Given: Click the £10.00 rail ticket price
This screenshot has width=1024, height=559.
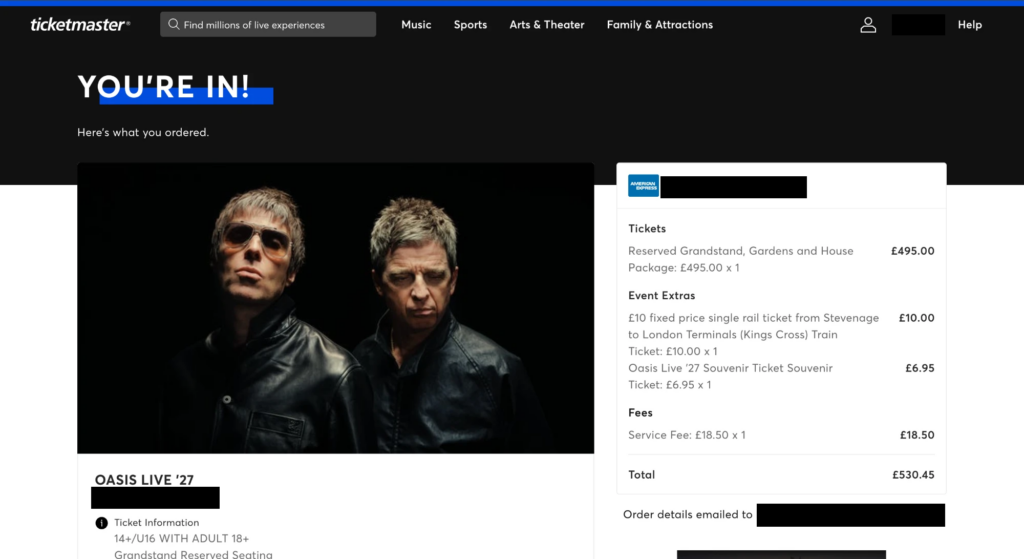Looking at the screenshot, I should pos(916,318).
